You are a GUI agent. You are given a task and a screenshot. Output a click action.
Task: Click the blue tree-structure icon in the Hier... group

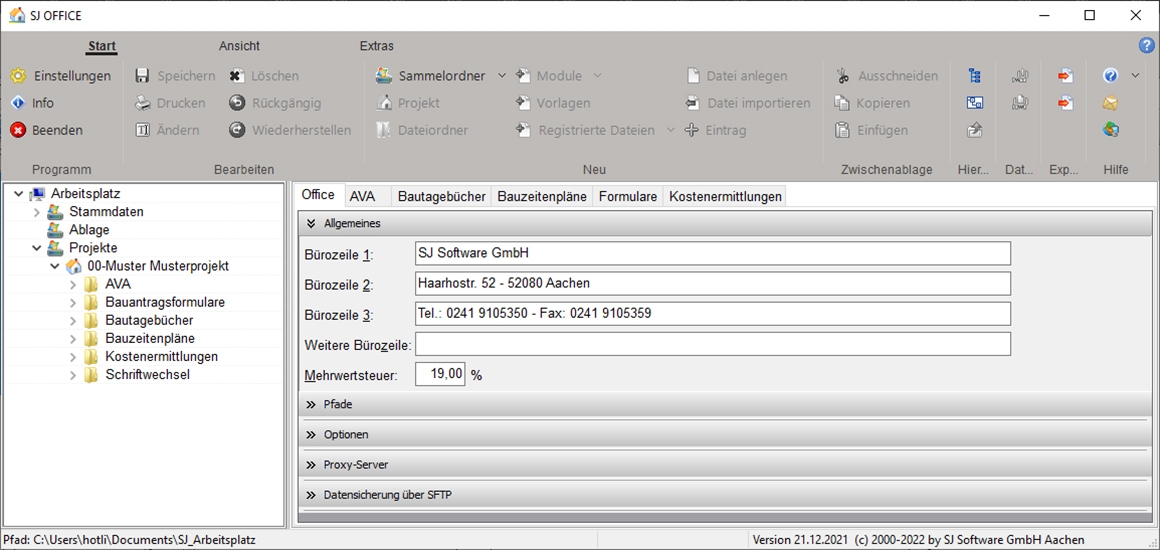(974, 76)
